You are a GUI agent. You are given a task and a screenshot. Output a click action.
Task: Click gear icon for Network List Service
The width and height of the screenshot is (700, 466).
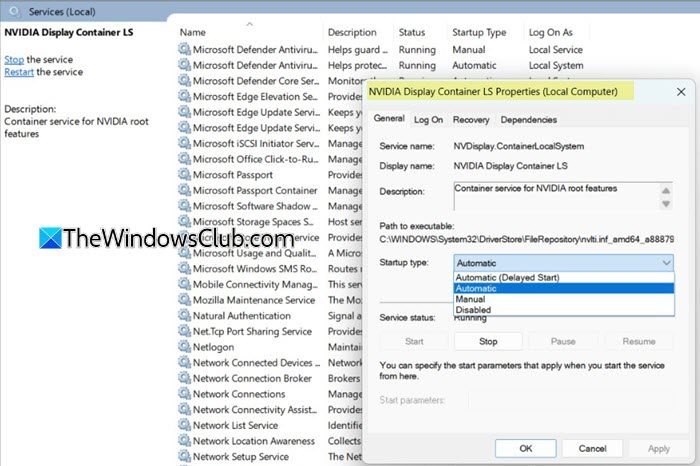[x=184, y=424]
